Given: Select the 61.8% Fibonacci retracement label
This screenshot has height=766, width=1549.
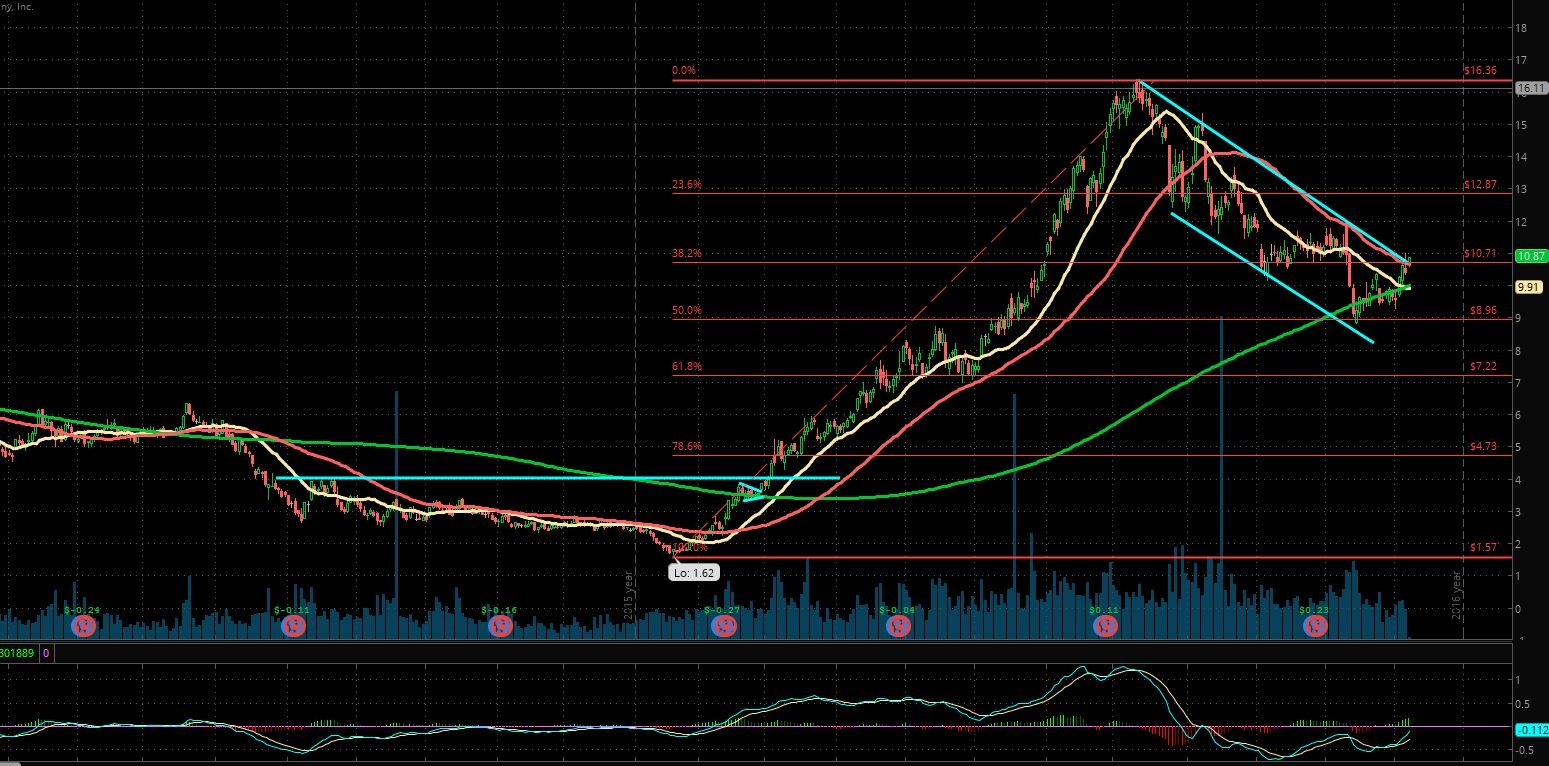Looking at the screenshot, I should (687, 367).
